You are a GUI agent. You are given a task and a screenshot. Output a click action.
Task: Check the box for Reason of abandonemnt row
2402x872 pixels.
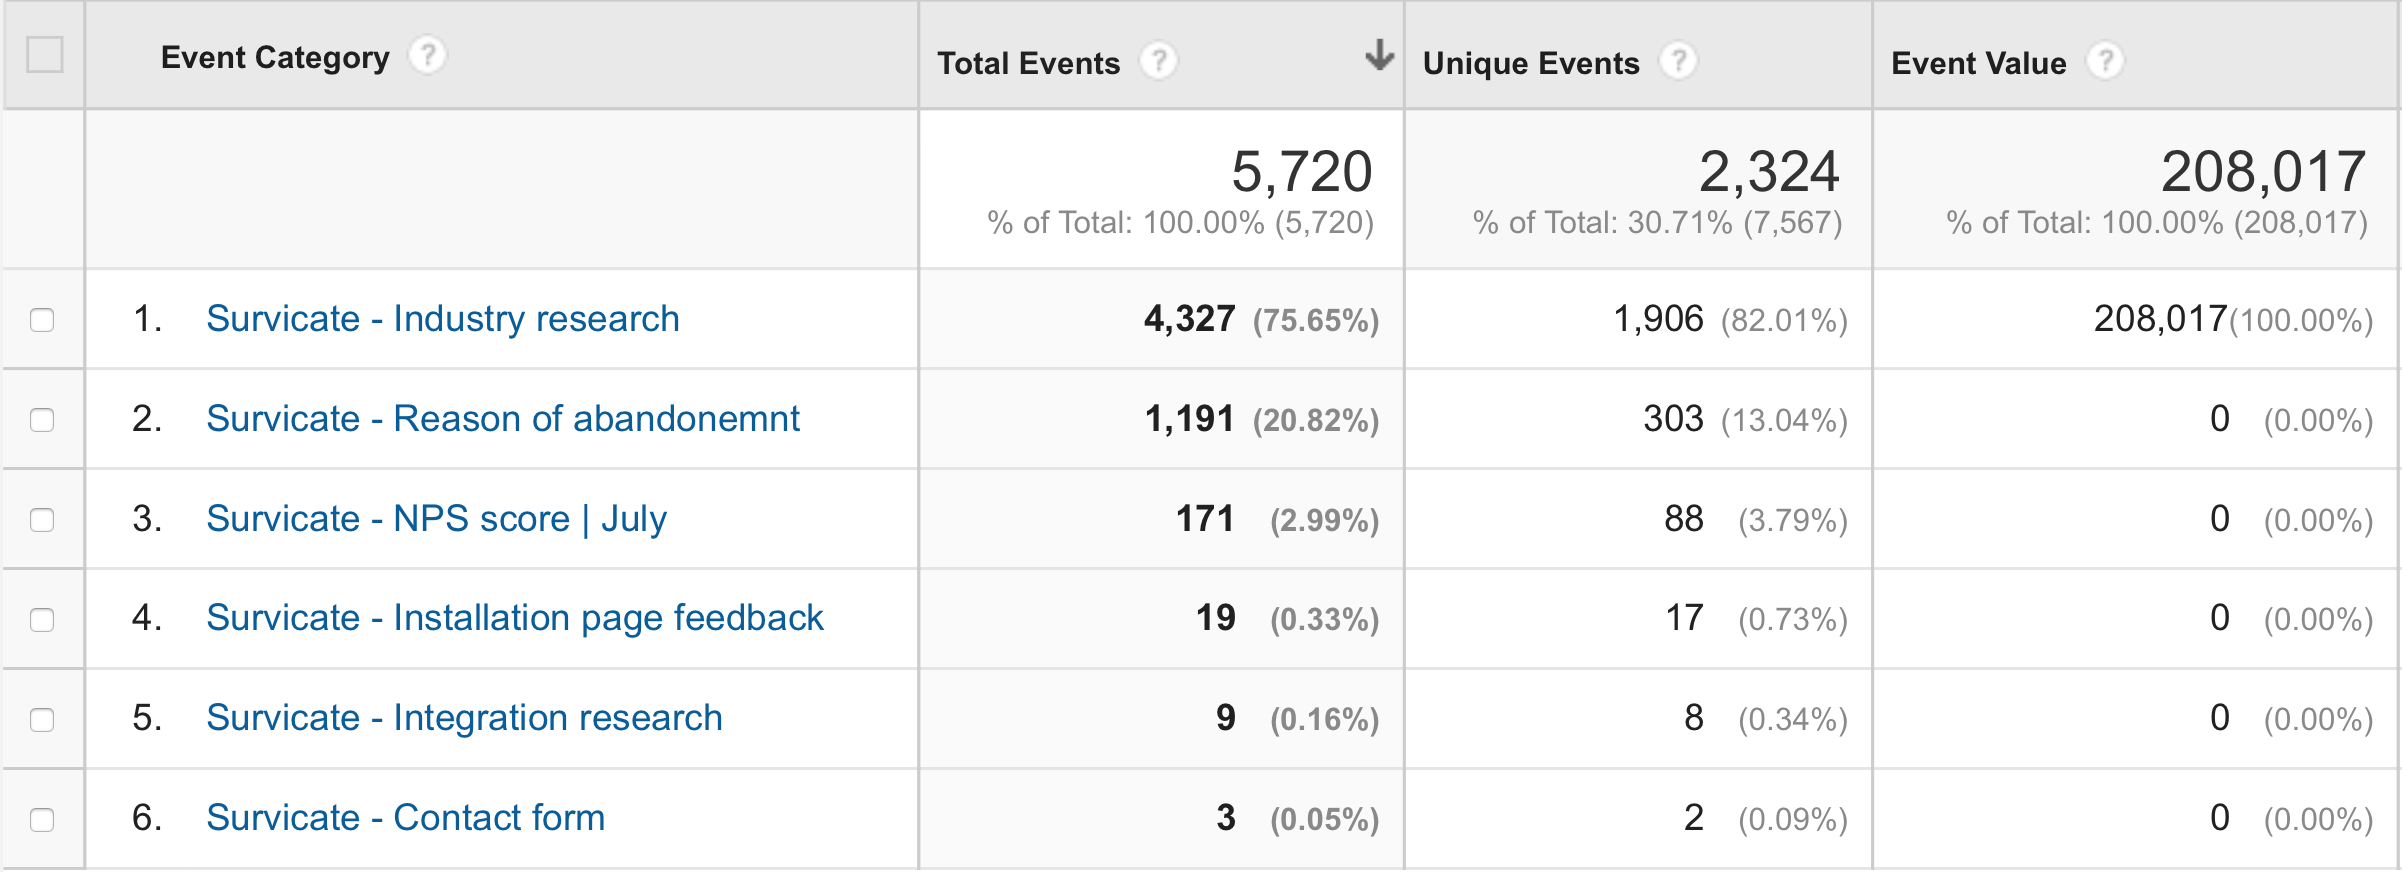pos(42,420)
